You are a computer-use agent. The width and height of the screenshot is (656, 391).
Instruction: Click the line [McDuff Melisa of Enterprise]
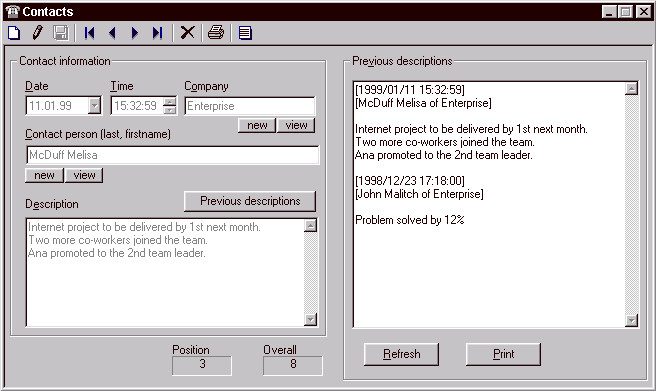[x=423, y=103]
